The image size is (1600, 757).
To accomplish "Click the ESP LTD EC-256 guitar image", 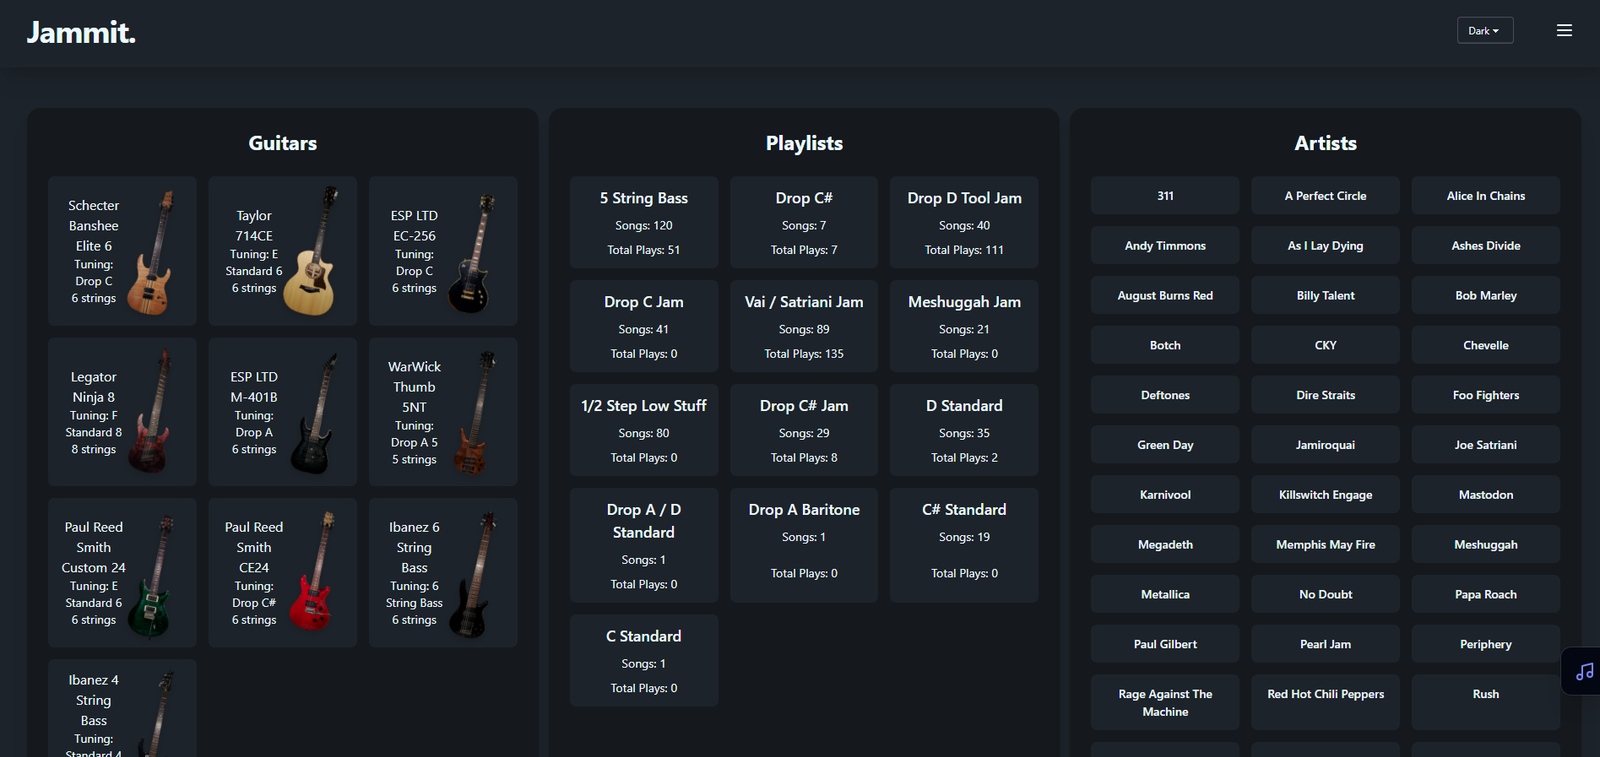I will pyautogui.click(x=471, y=252).
